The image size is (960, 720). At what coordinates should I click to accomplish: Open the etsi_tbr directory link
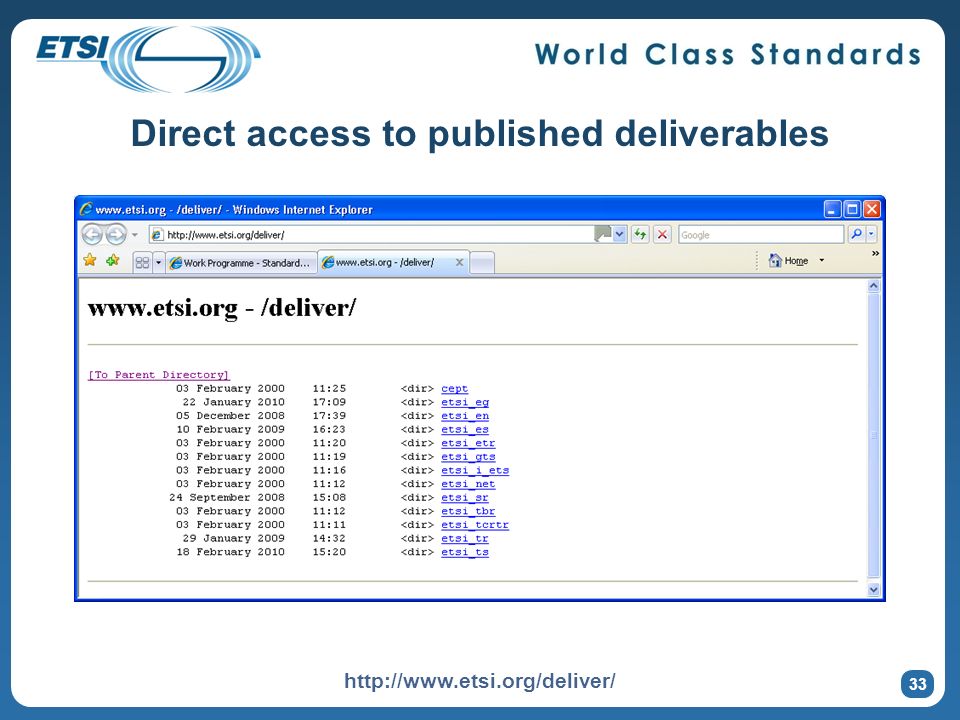(x=468, y=511)
